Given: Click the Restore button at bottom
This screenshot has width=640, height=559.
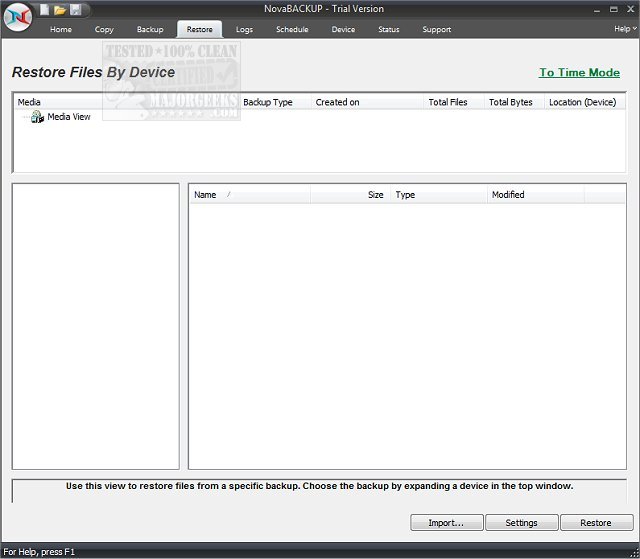Looking at the screenshot, I should pyautogui.click(x=596, y=523).
